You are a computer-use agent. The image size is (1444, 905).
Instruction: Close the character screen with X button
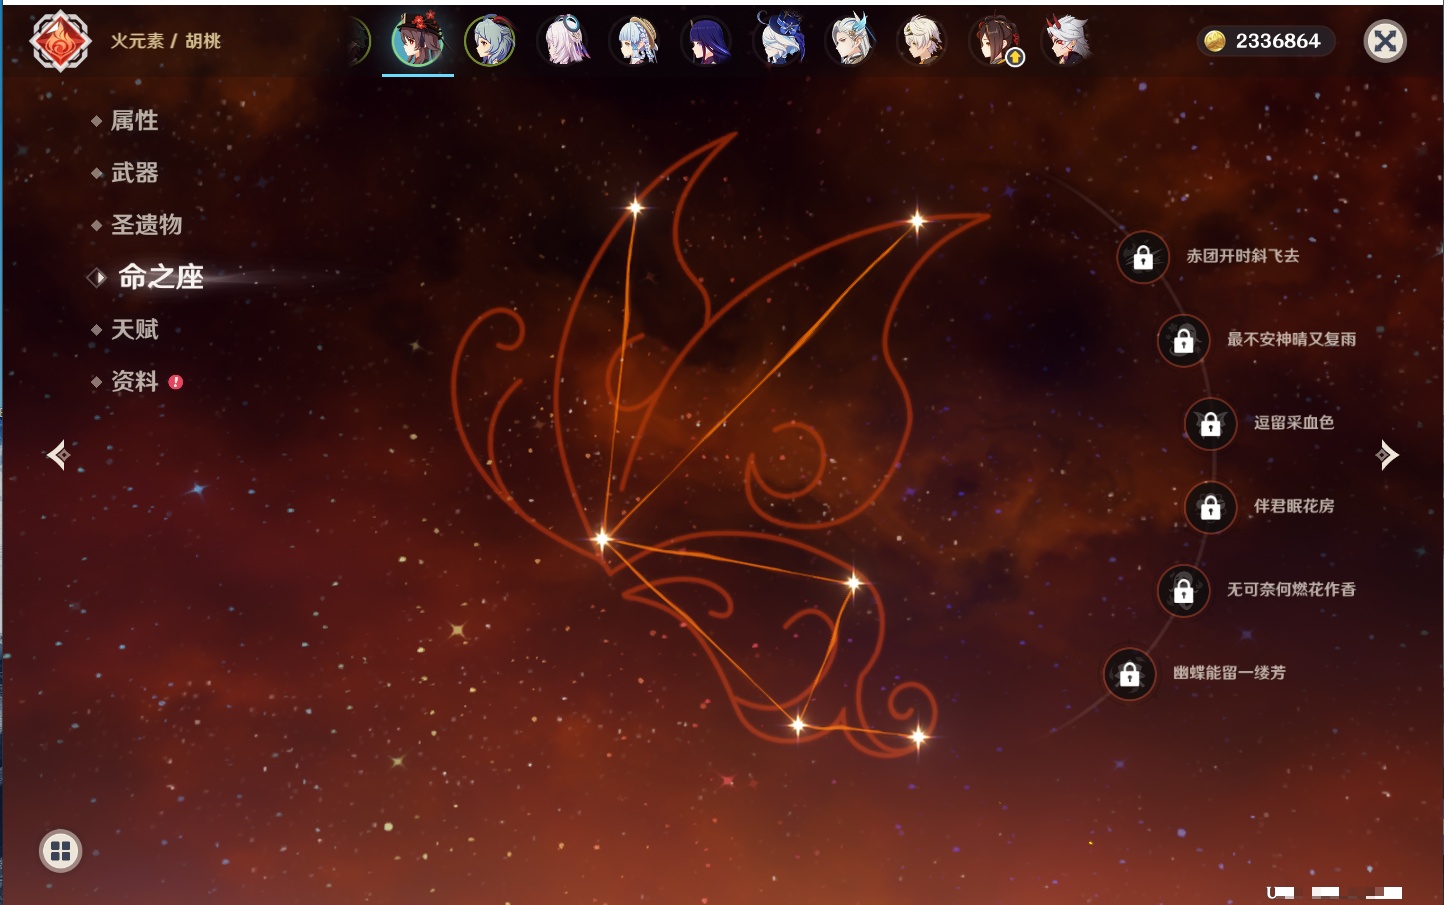point(1385,41)
